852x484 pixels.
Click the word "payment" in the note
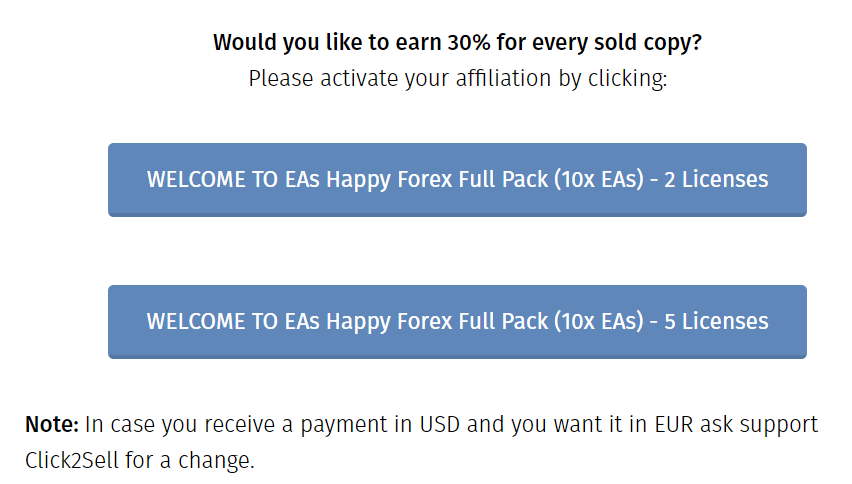pos(349,424)
